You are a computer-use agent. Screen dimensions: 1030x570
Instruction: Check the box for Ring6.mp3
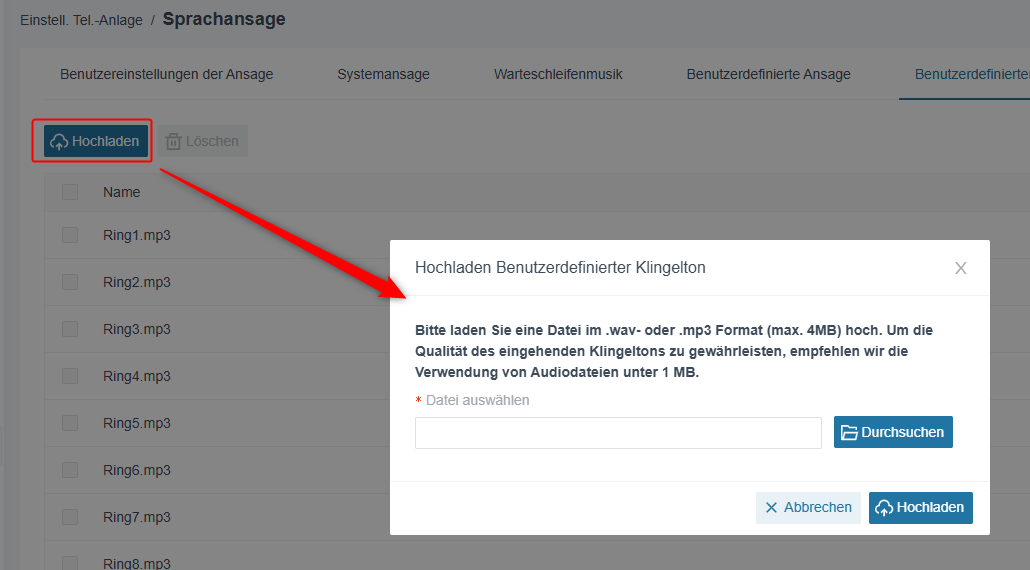70,470
